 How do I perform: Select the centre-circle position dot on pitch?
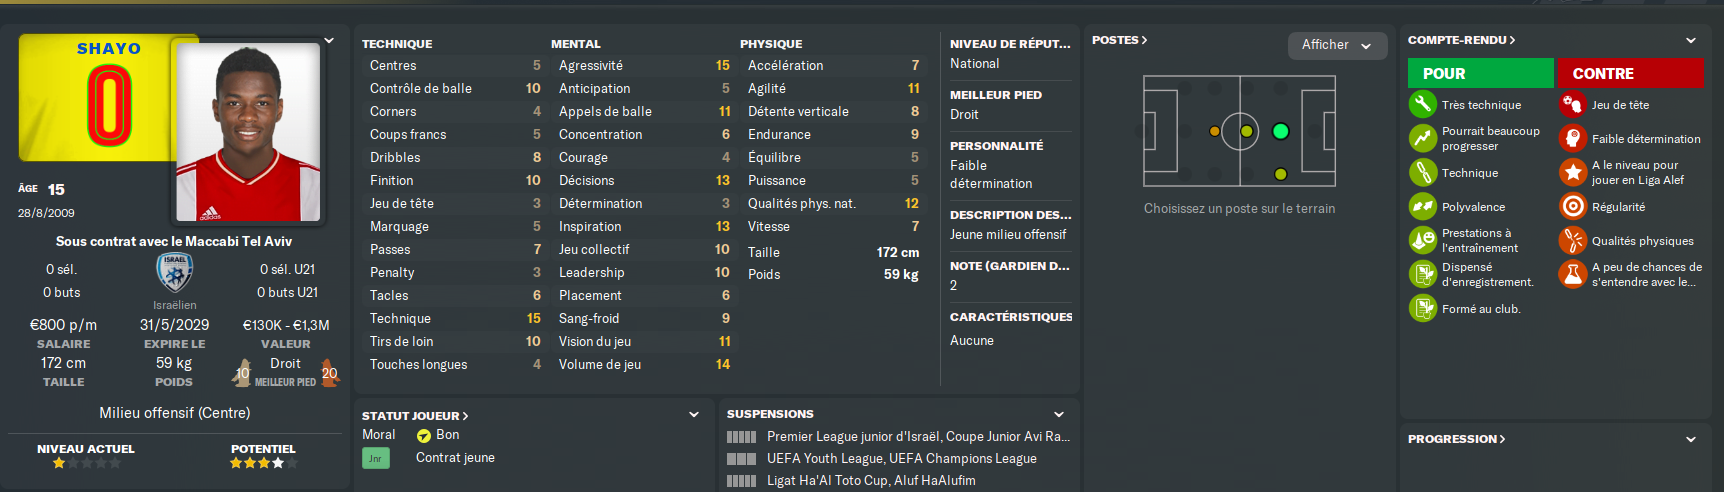(x=1246, y=131)
